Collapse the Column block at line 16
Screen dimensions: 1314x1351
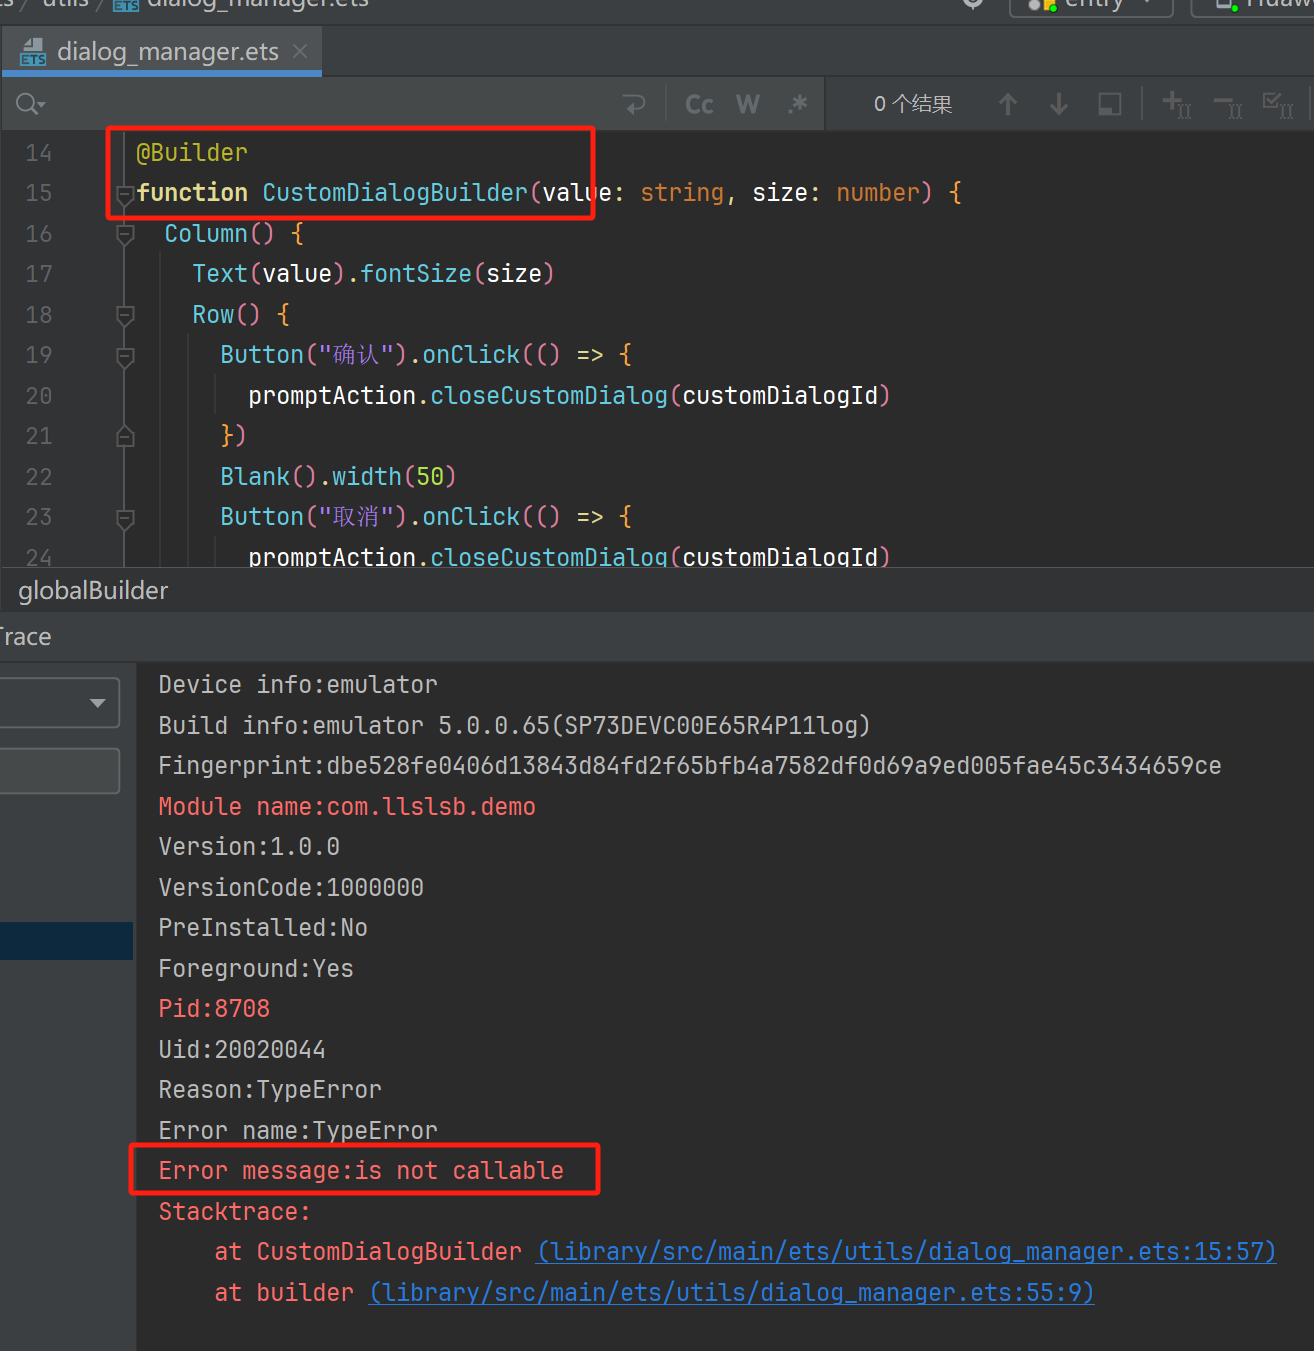point(125,234)
